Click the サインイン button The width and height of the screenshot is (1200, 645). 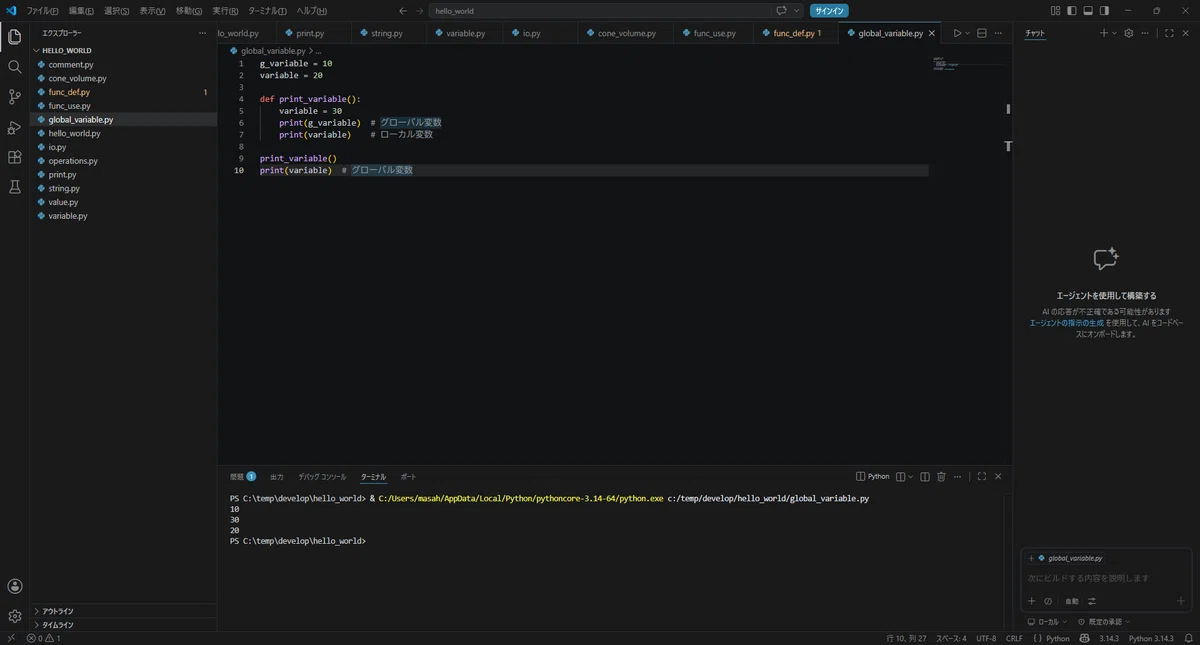tap(829, 11)
